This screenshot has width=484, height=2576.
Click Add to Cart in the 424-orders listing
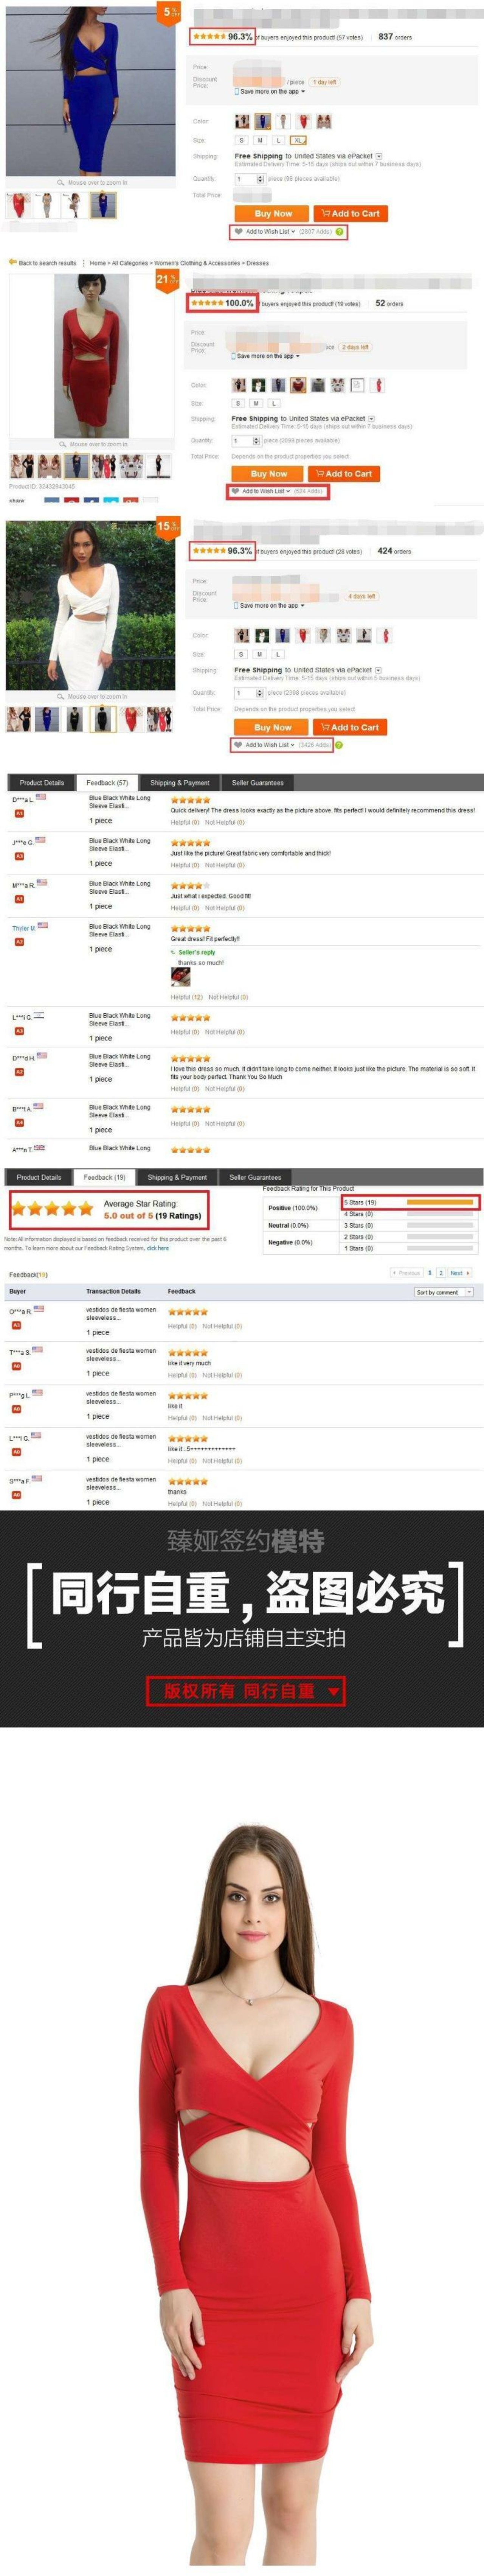(x=350, y=727)
